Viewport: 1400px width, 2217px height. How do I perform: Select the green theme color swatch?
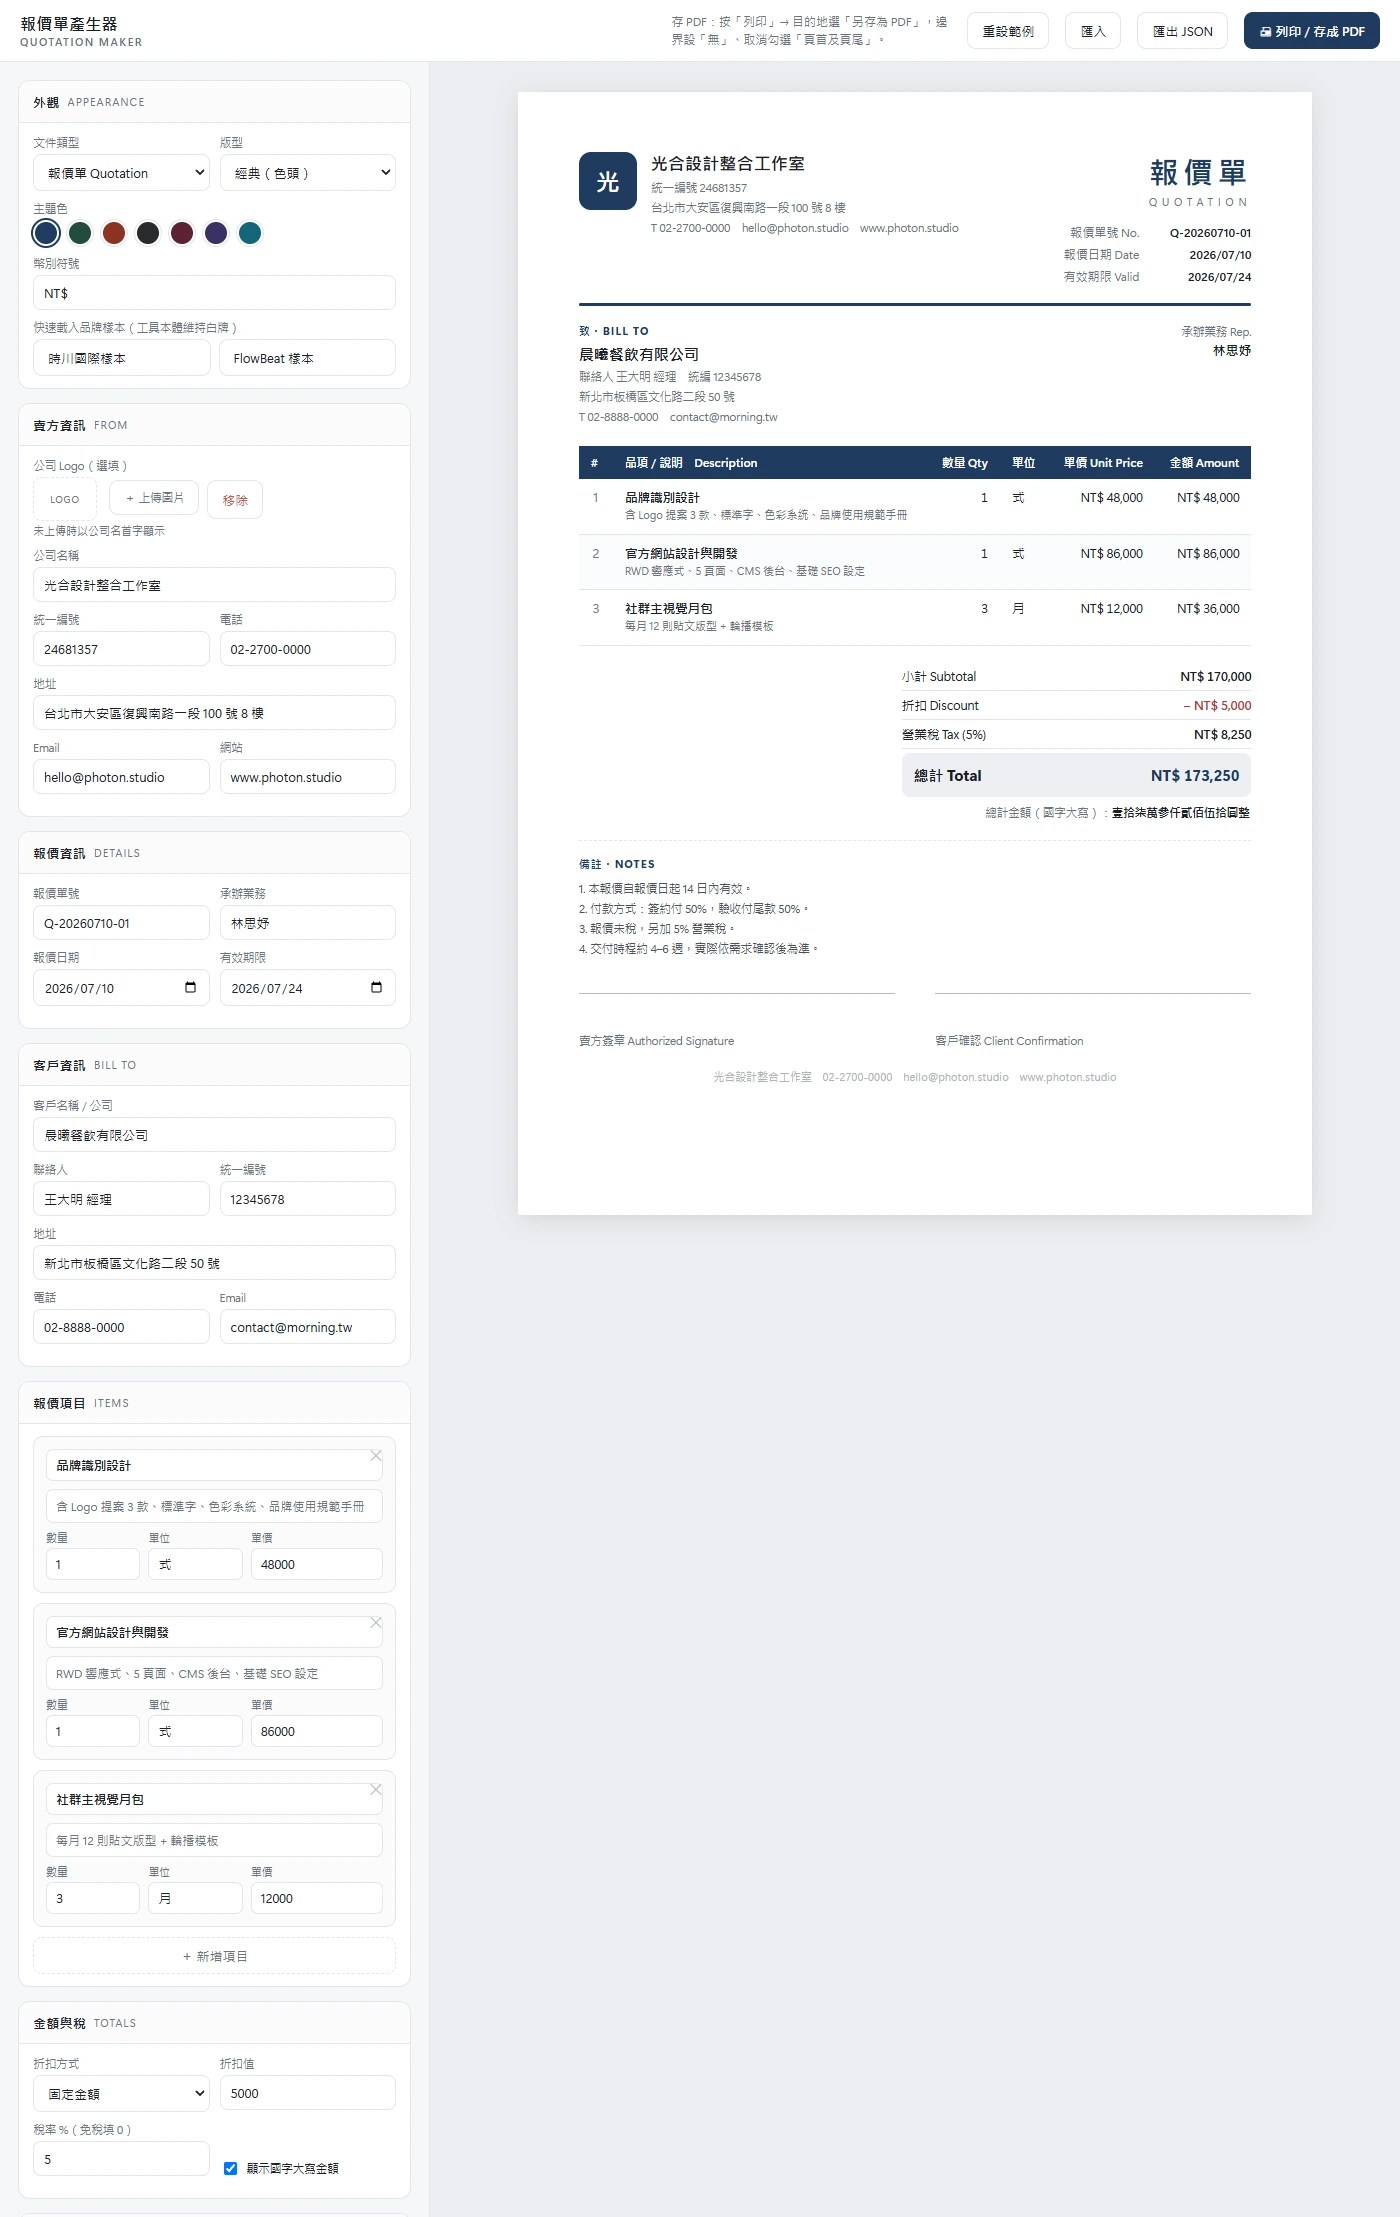point(80,233)
